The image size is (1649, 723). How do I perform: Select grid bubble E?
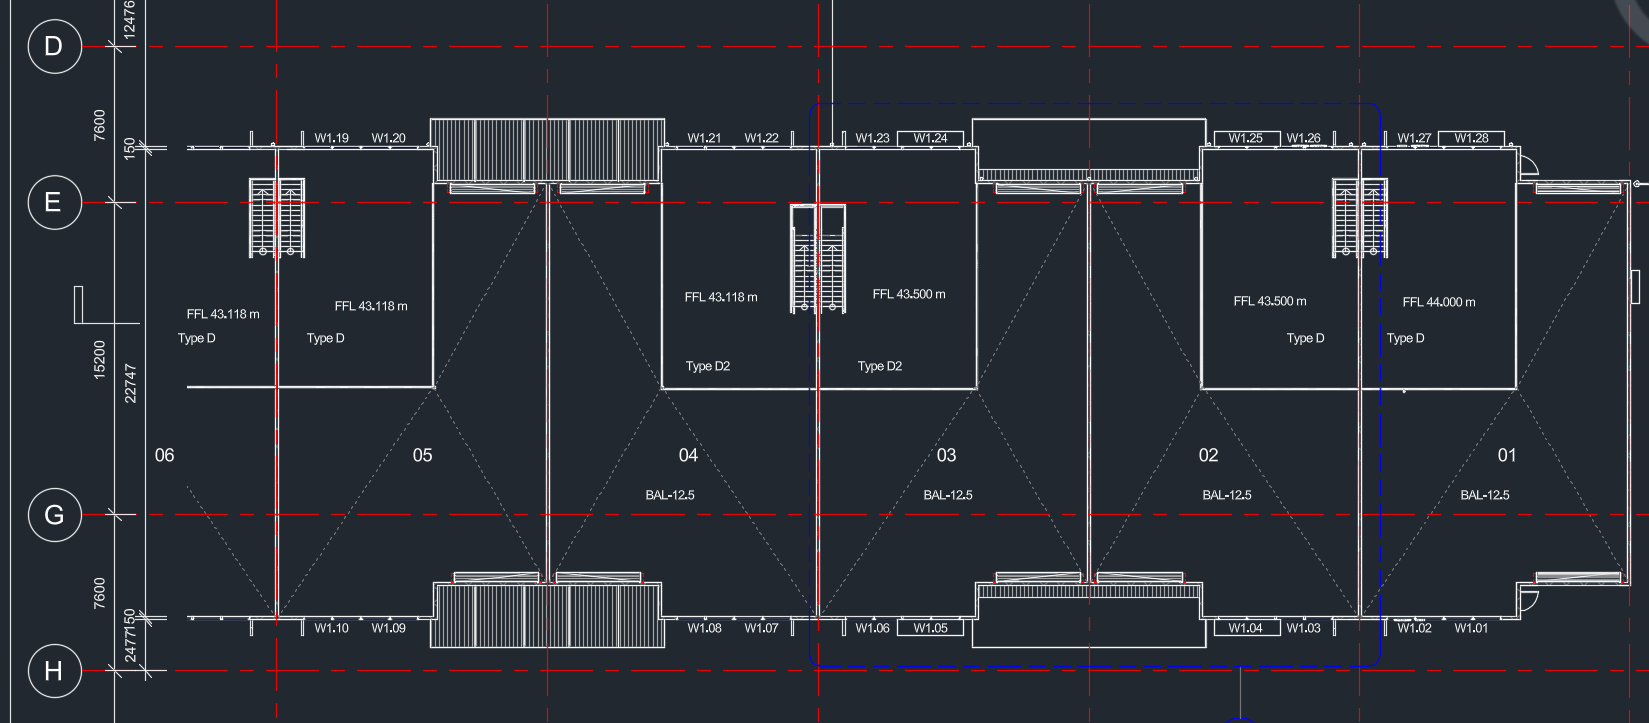pyautogui.click(x=54, y=203)
